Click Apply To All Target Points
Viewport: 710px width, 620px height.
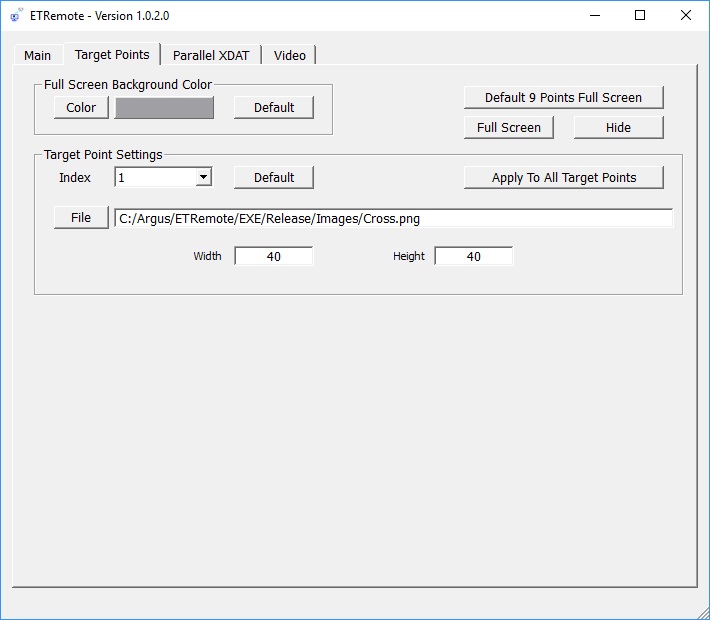coord(564,178)
